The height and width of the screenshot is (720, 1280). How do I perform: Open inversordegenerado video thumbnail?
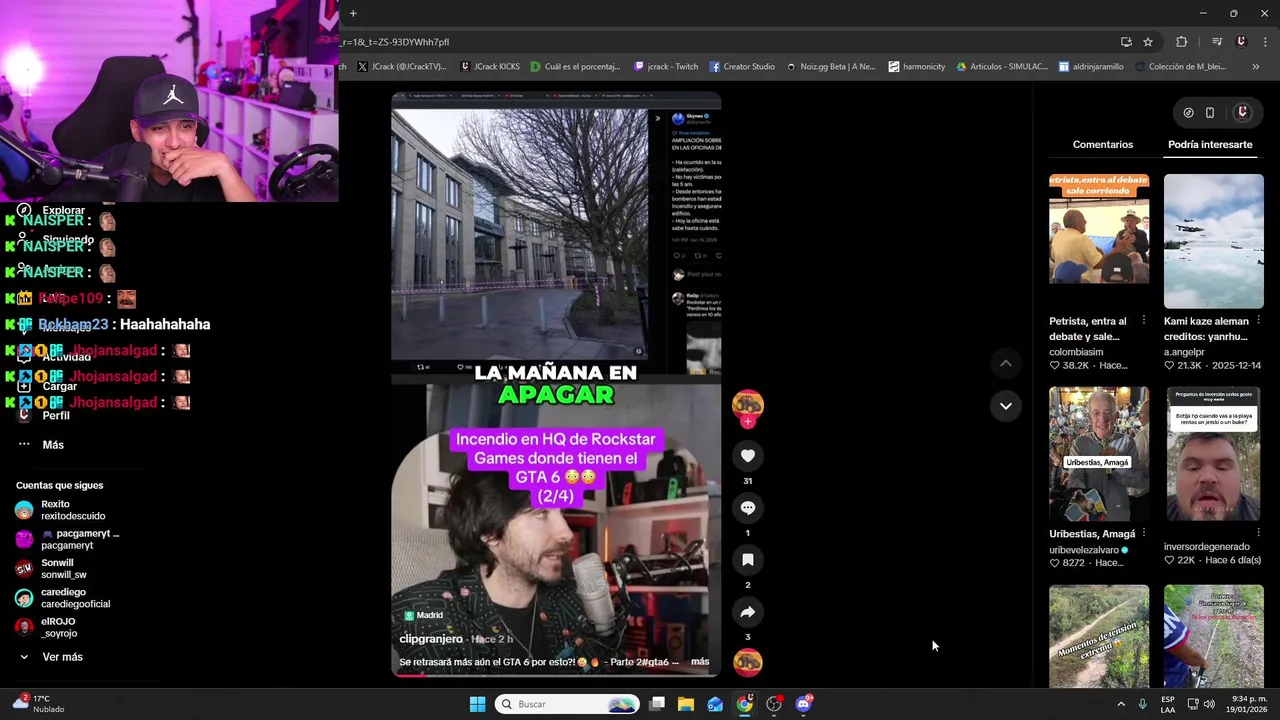coord(1213,454)
